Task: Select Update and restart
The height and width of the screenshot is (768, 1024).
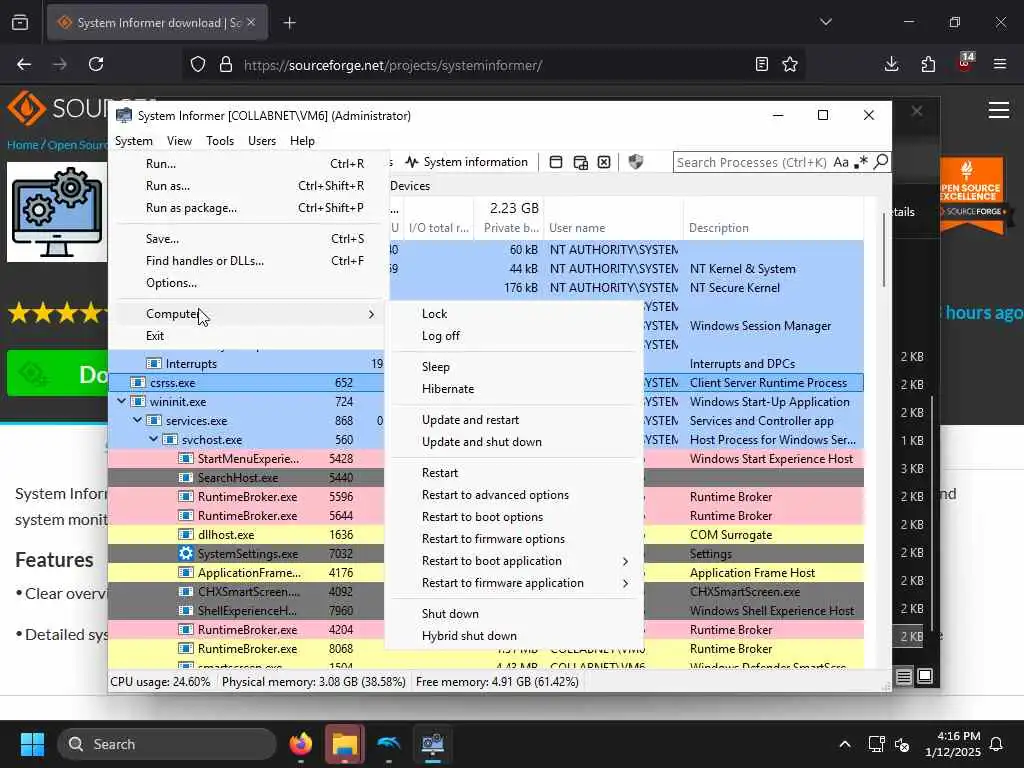Action: tap(514, 420)
